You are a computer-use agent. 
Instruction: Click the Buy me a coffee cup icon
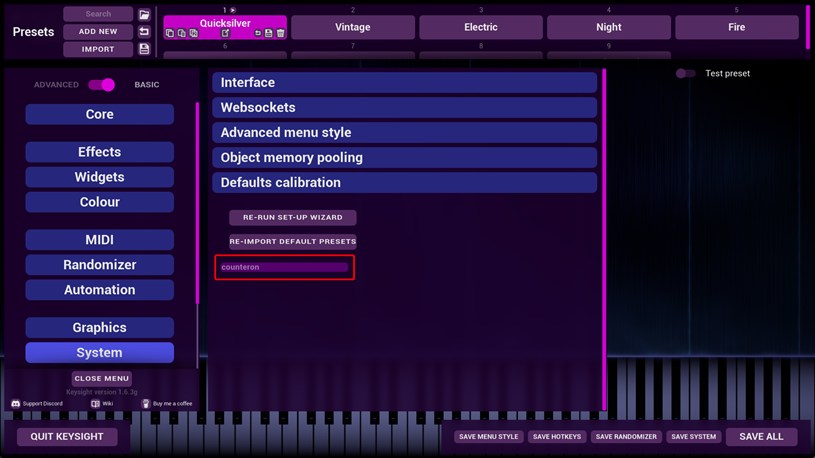tap(146, 403)
